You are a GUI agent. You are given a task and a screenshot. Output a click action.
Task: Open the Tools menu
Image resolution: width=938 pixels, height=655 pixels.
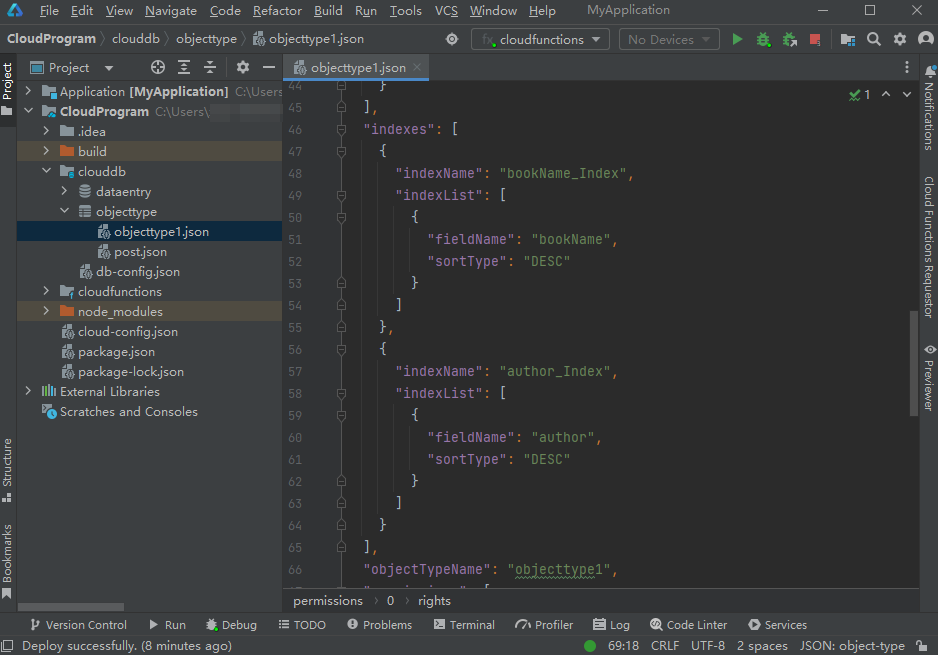click(x=406, y=11)
